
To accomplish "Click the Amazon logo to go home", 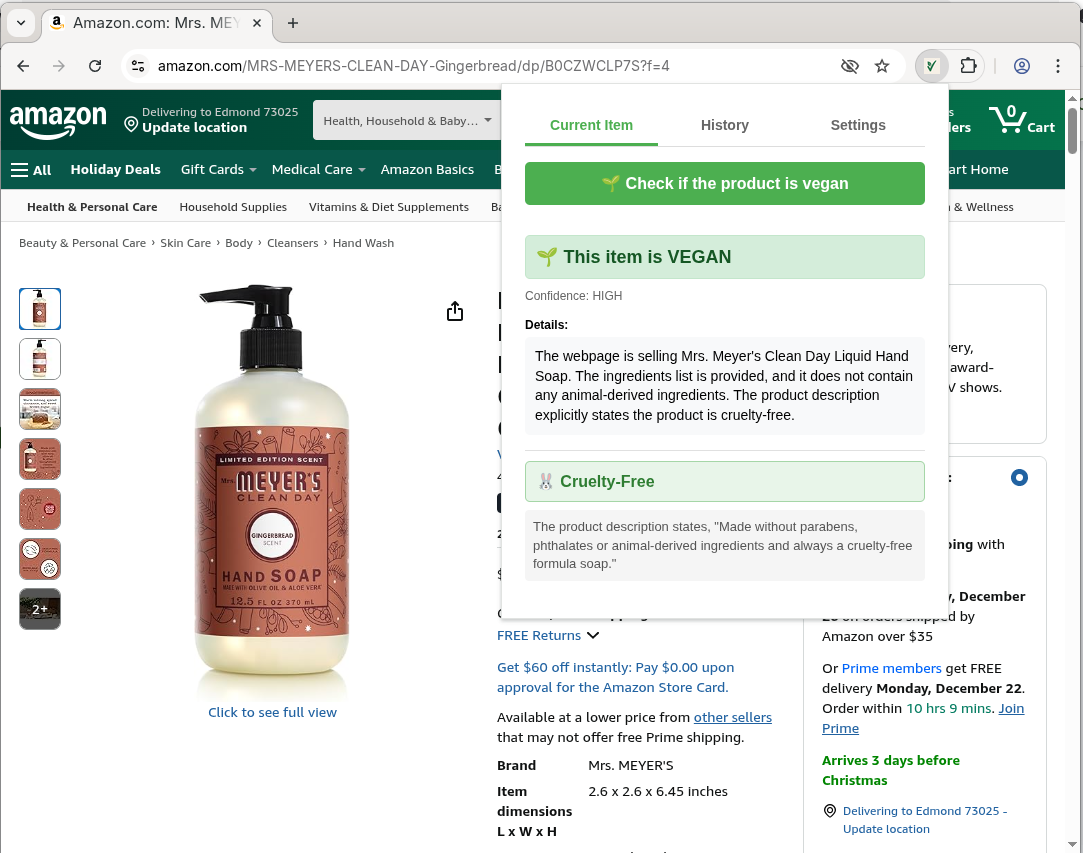I will tap(58, 120).
